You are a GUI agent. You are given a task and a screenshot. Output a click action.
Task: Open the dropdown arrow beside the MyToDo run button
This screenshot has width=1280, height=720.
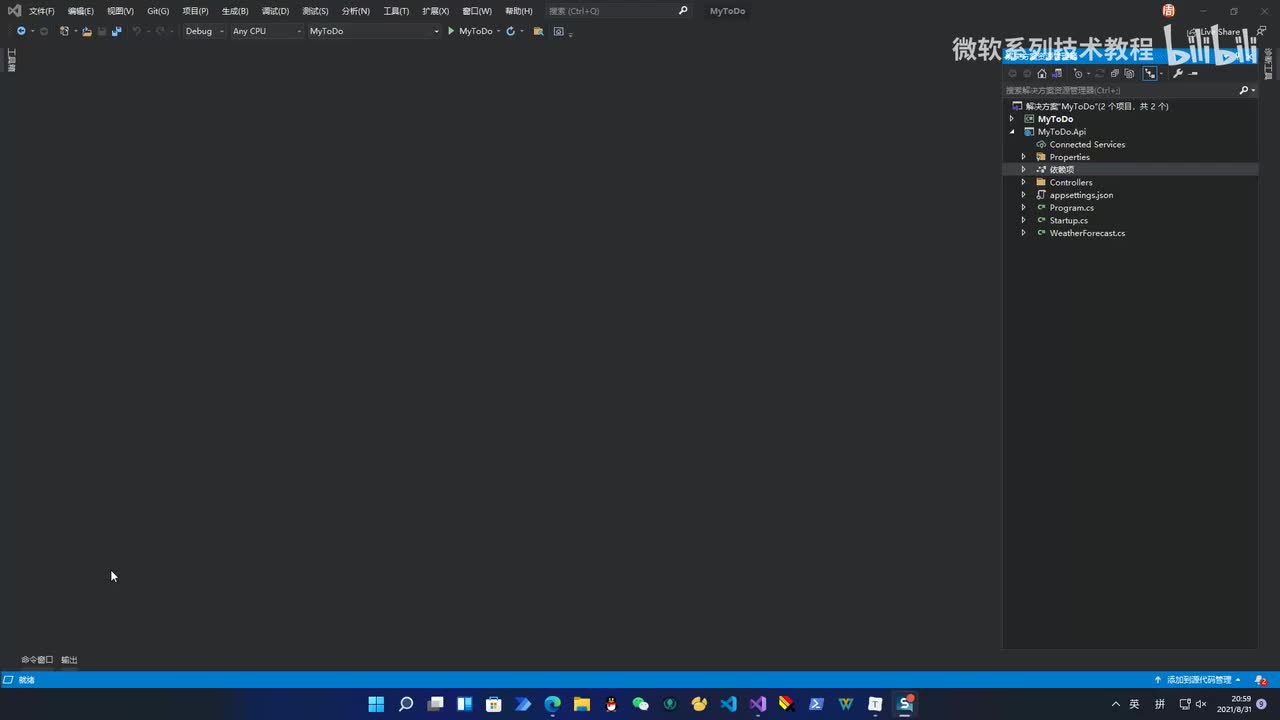498,31
